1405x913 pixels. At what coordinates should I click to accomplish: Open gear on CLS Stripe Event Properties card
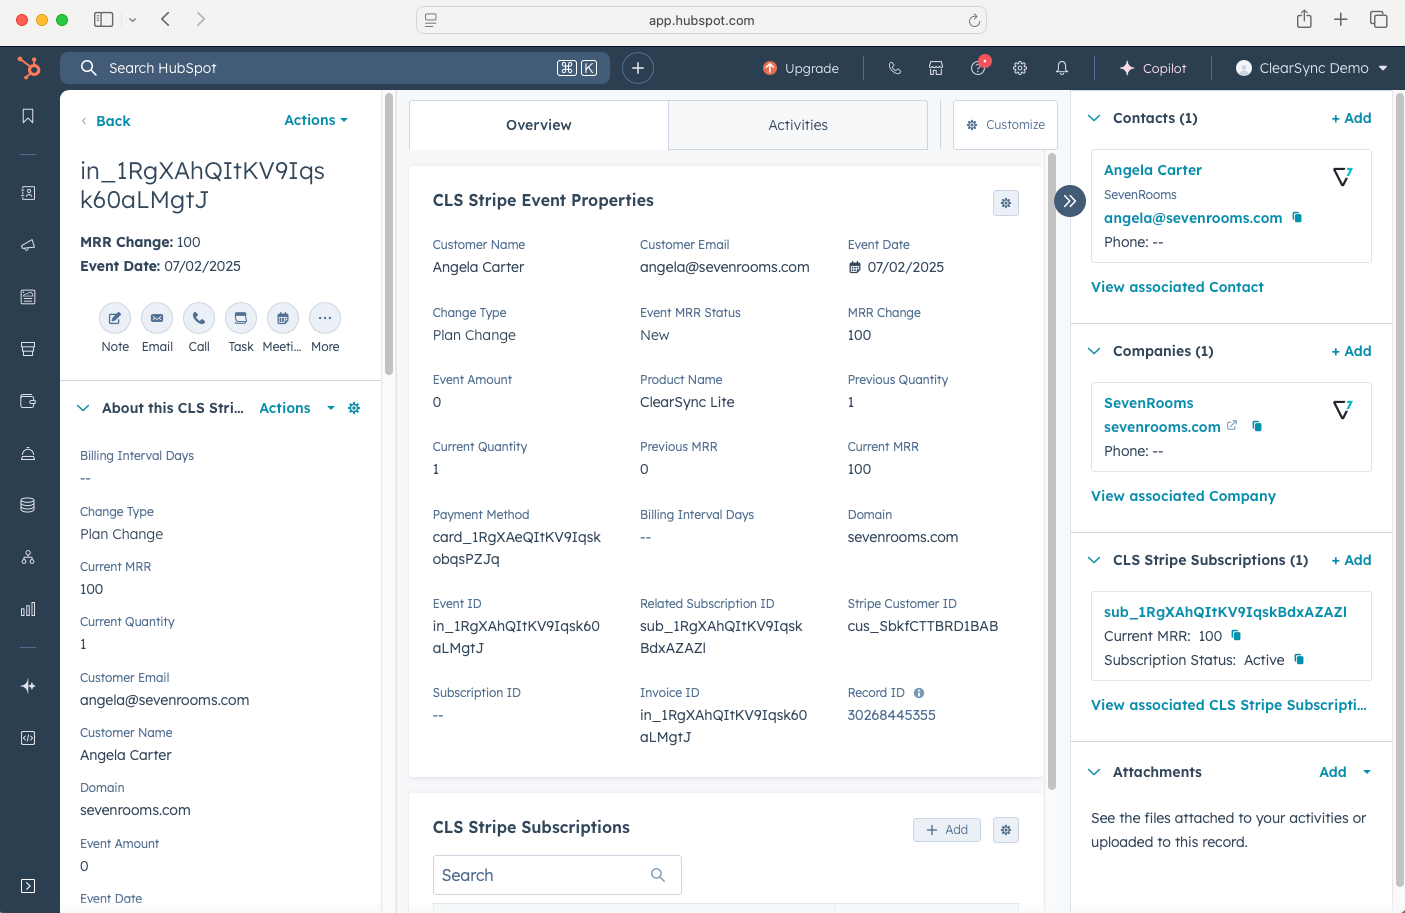coord(1006,203)
